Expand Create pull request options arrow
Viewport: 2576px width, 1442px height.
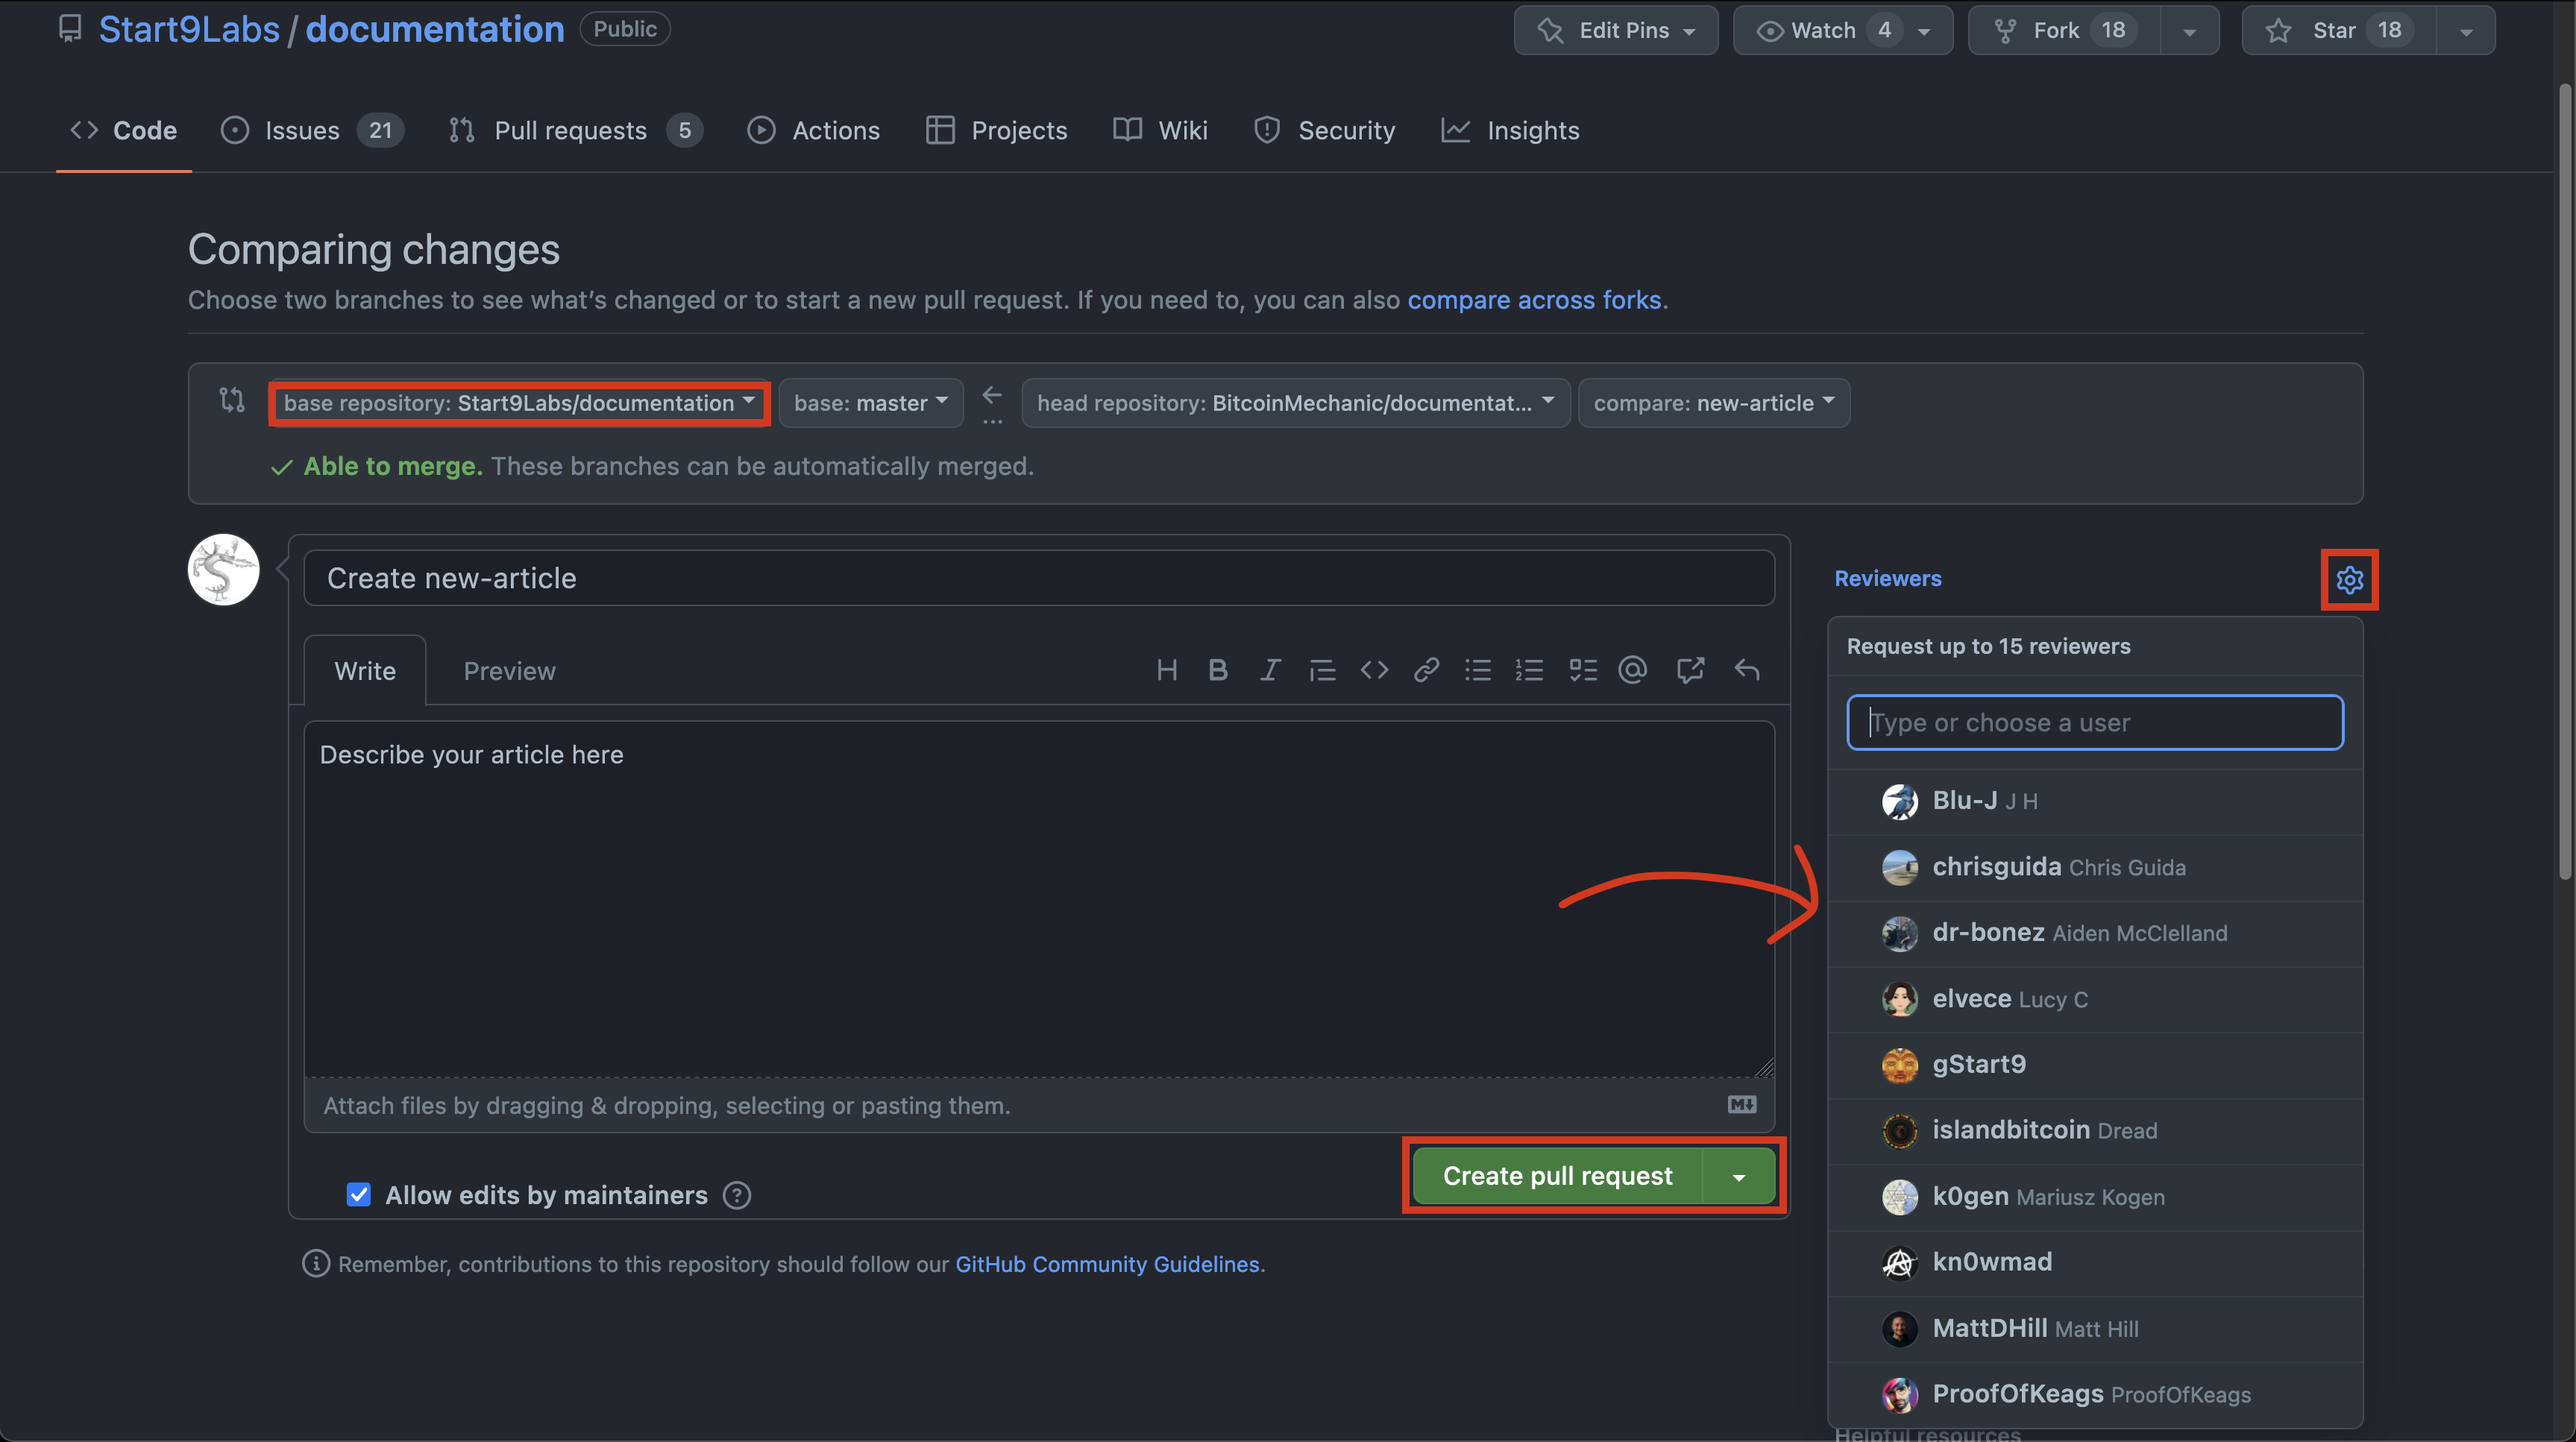point(1739,1177)
